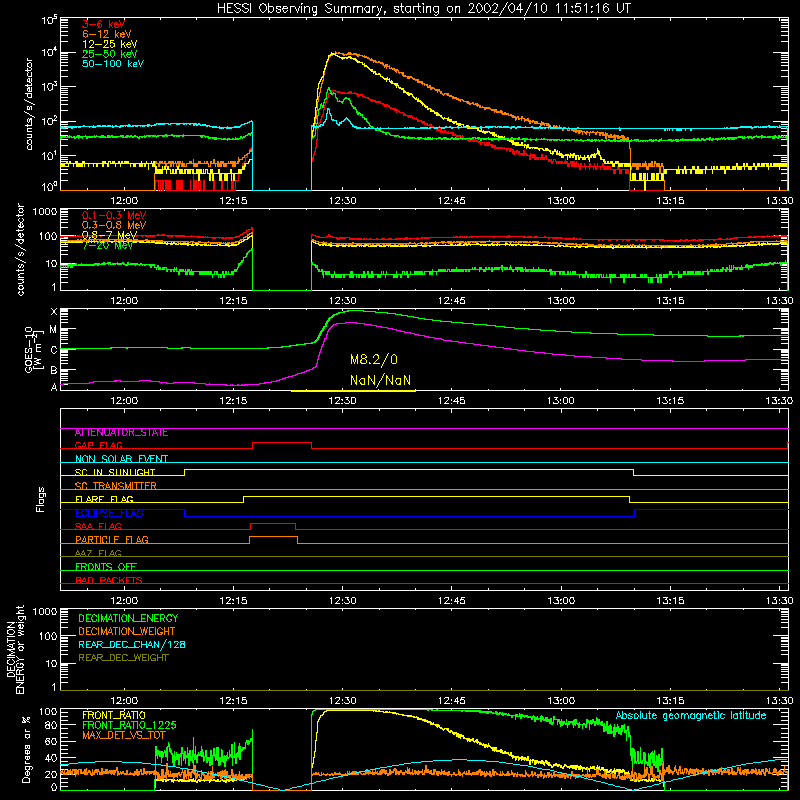Select the SAA_FLAG label
This screenshot has width=800, height=800.
(x=98, y=527)
